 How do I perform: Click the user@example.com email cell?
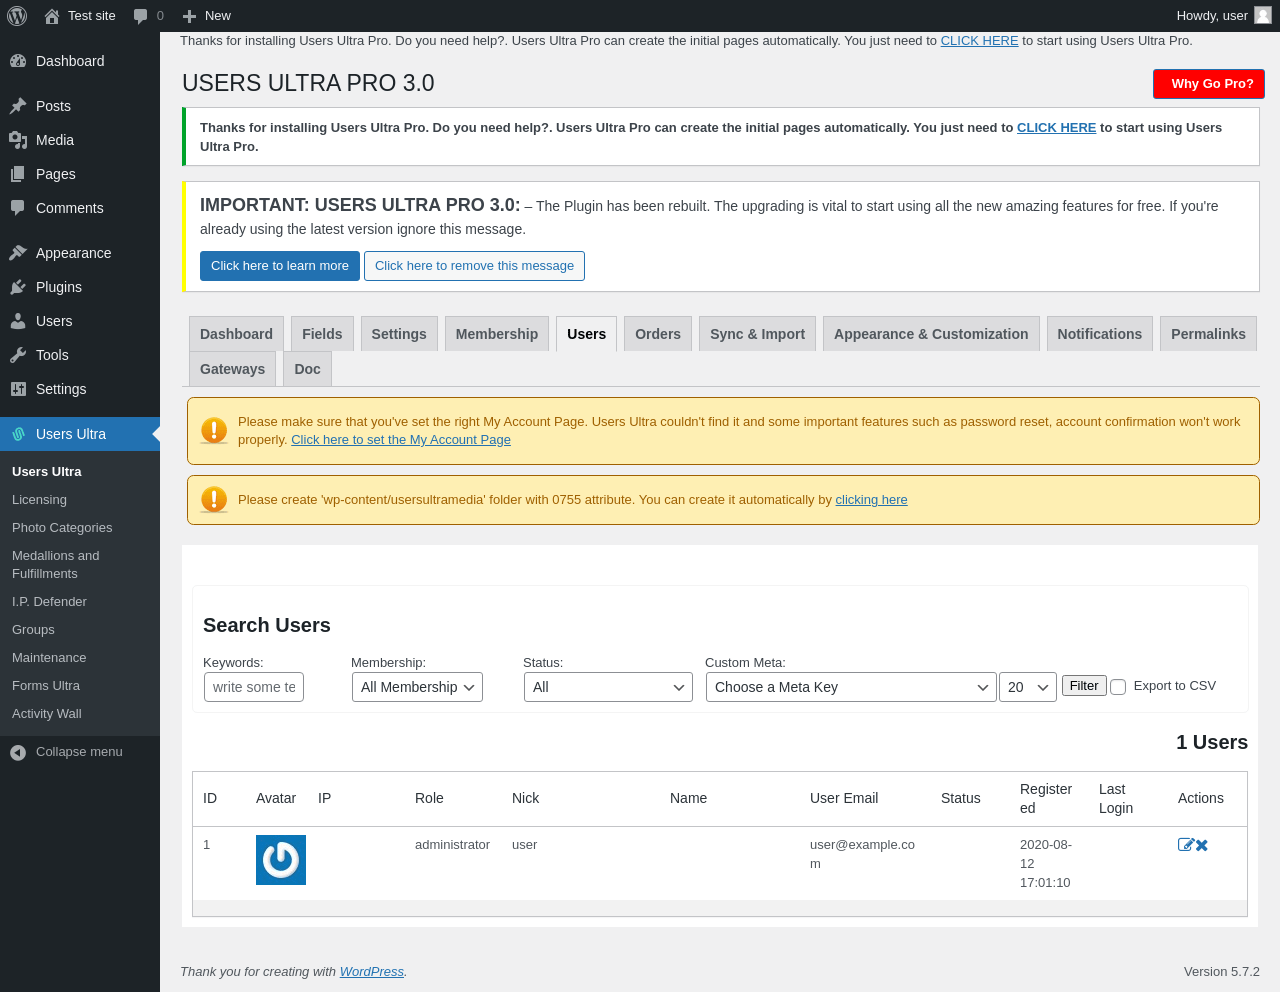click(862, 854)
